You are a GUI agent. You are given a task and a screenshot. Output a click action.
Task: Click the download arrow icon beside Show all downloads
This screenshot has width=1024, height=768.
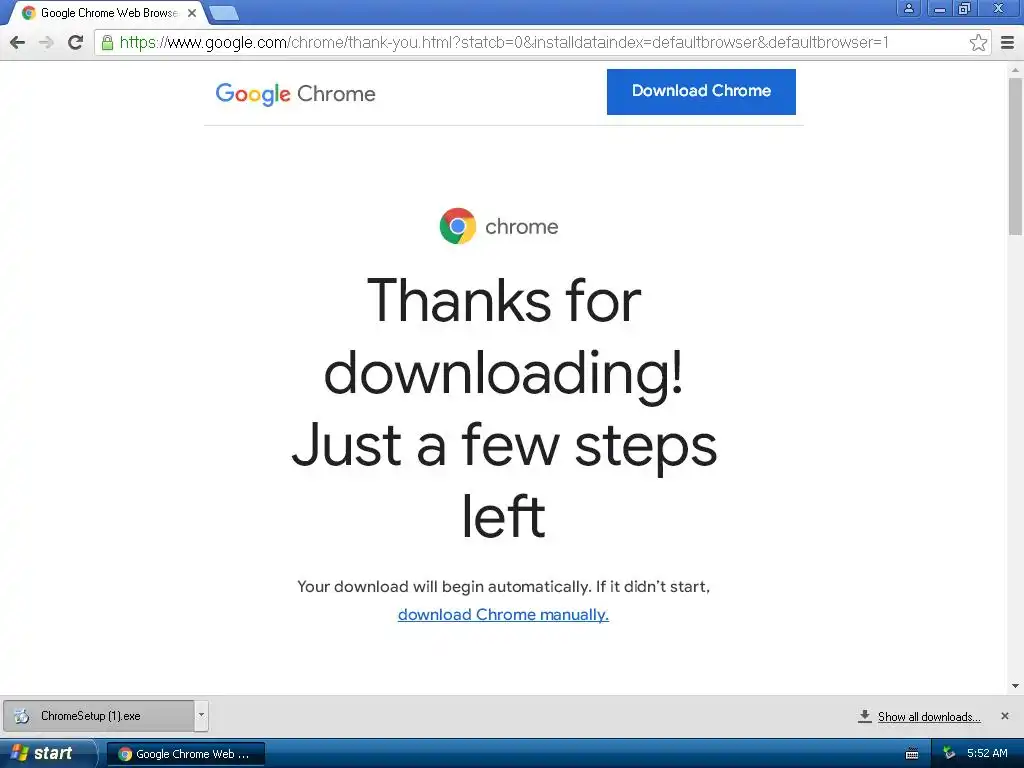(x=865, y=716)
